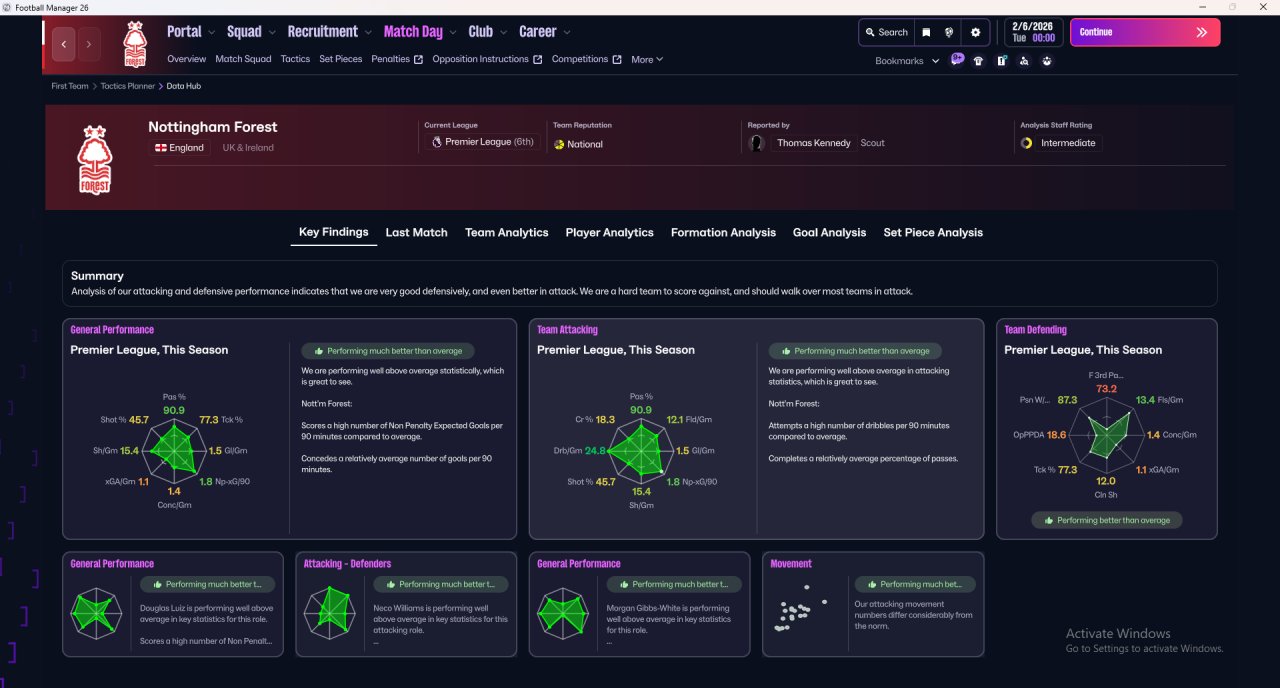
Task: Expand the Bookmarks dropdown
Action: 907,60
